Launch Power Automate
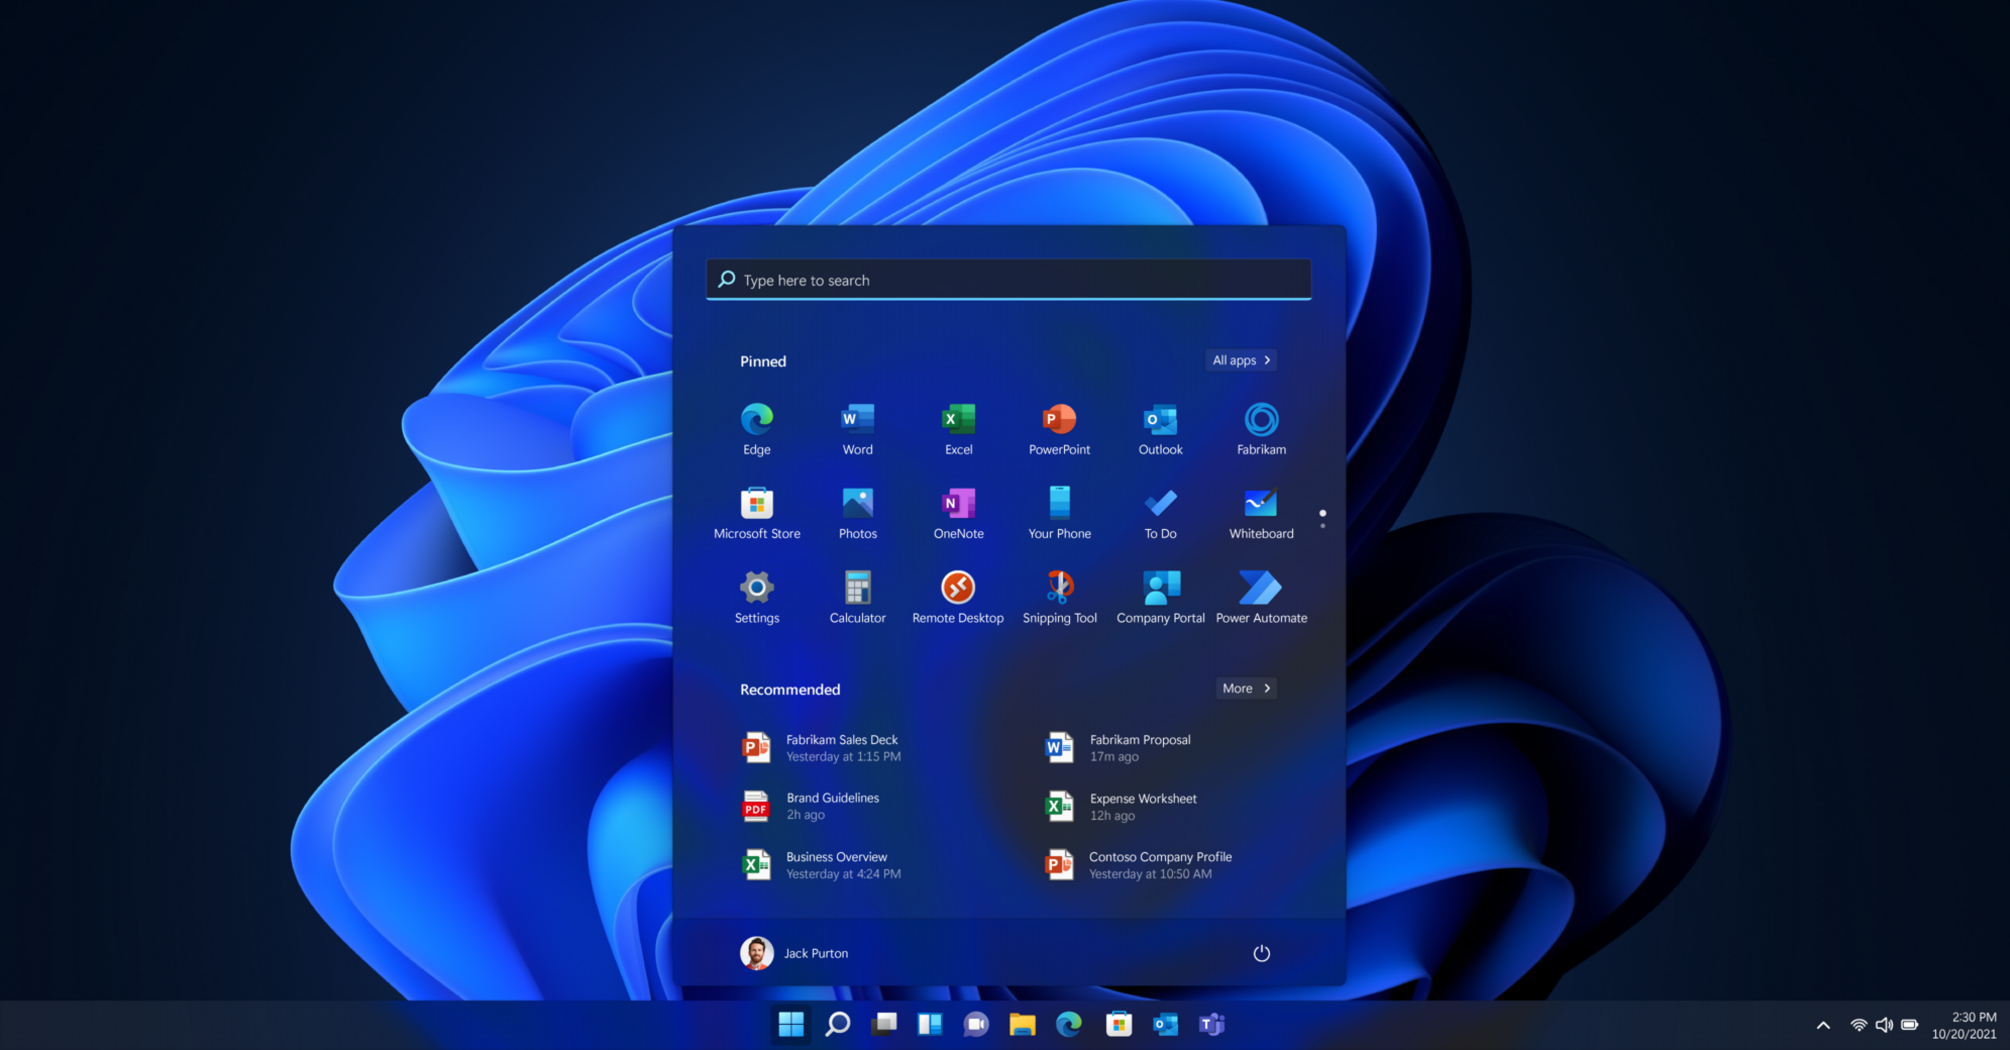This screenshot has width=2010, height=1050. click(1260, 597)
